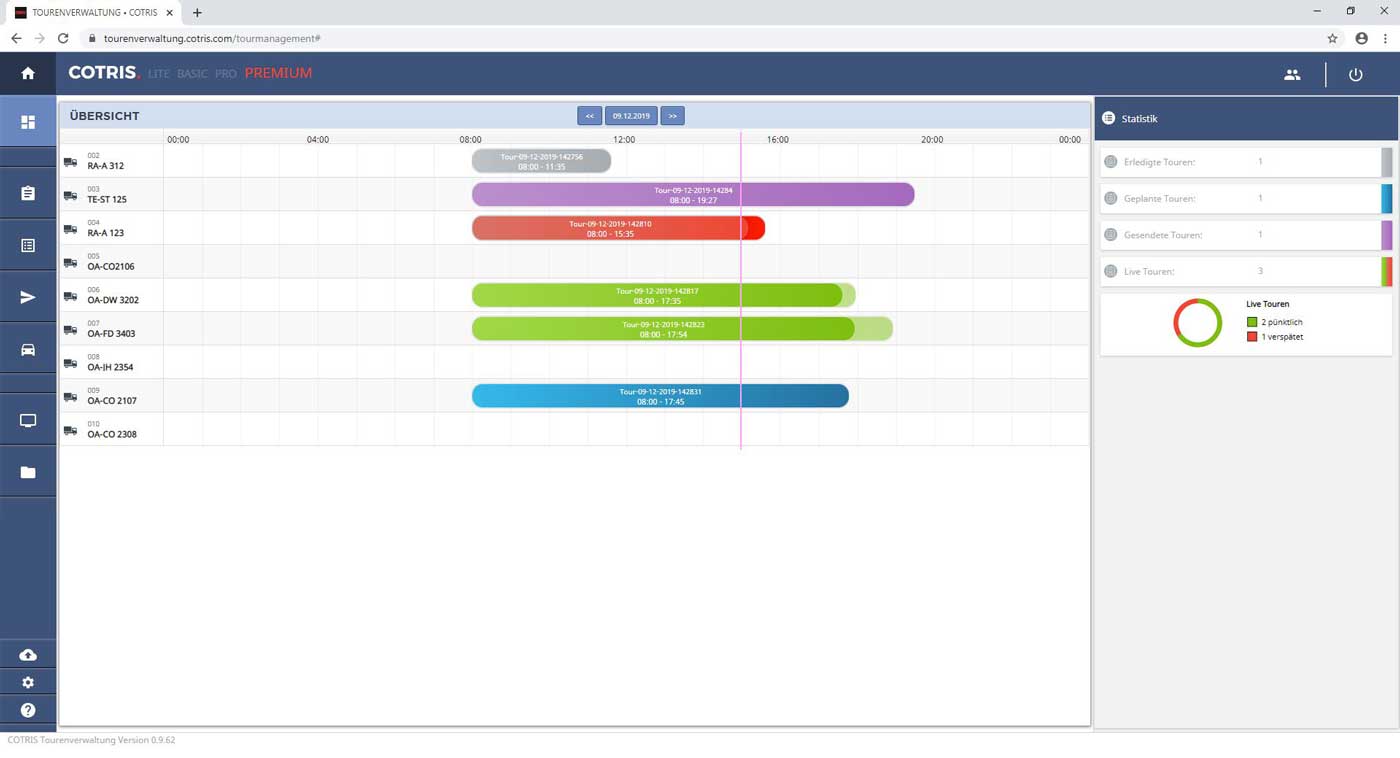Open the clipboard orders icon
Viewport: 1400px width, 758px height.
(x=28, y=193)
